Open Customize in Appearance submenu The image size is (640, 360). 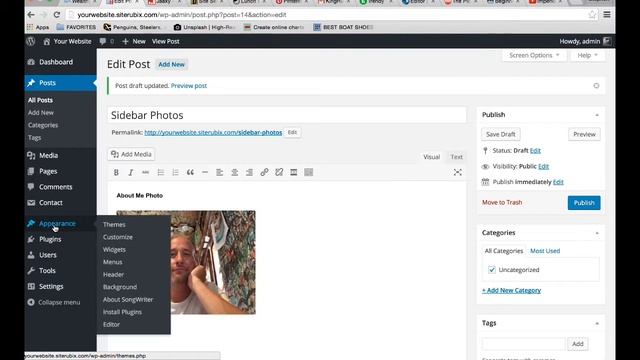118,237
